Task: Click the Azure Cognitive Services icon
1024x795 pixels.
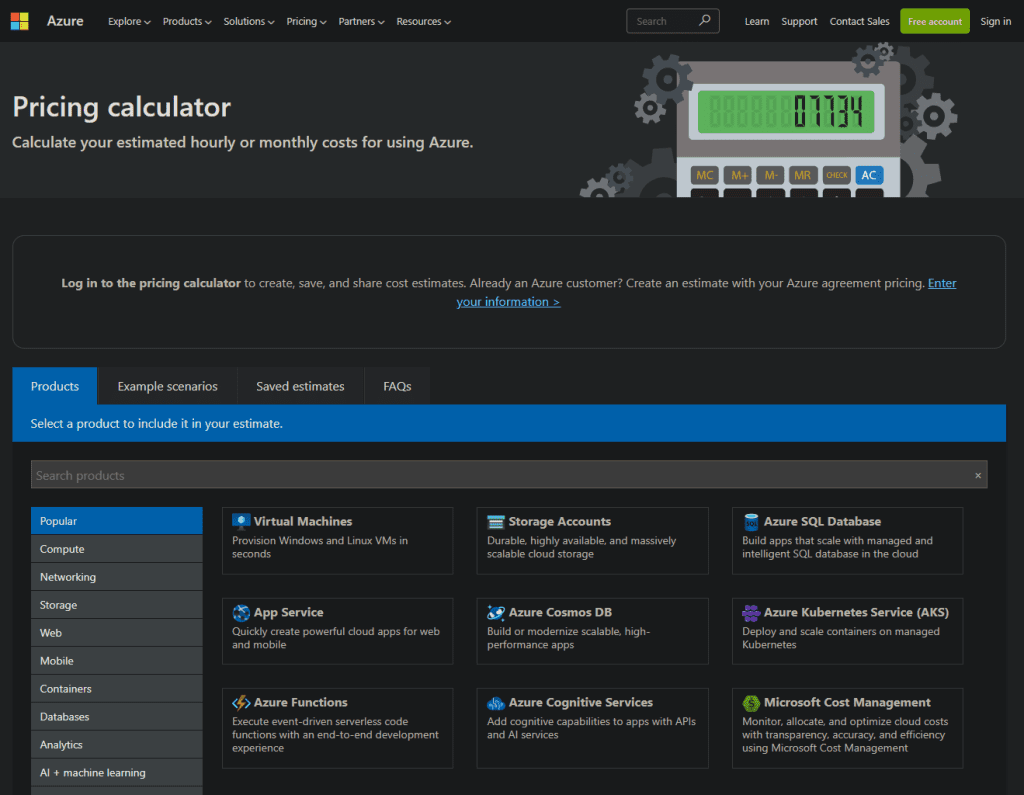Action: click(495, 703)
